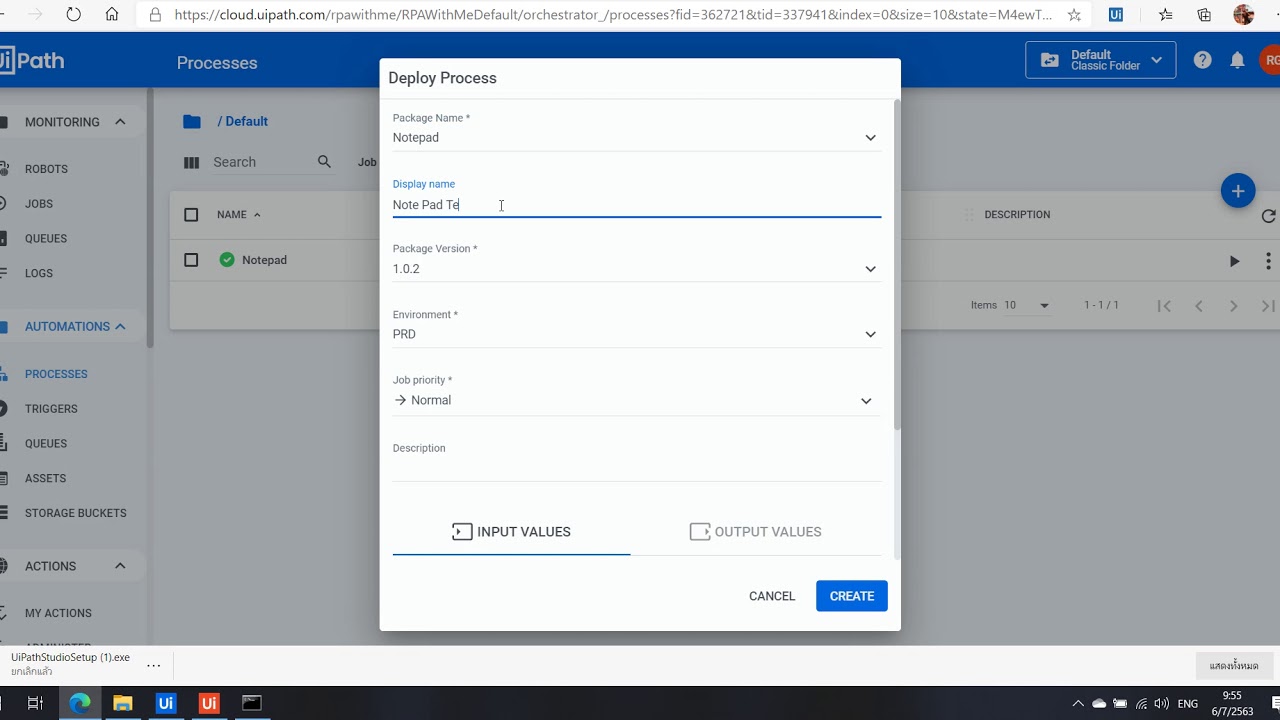Image resolution: width=1280 pixels, height=720 pixels.
Task: Open terminal window from taskbar
Action: [252, 703]
